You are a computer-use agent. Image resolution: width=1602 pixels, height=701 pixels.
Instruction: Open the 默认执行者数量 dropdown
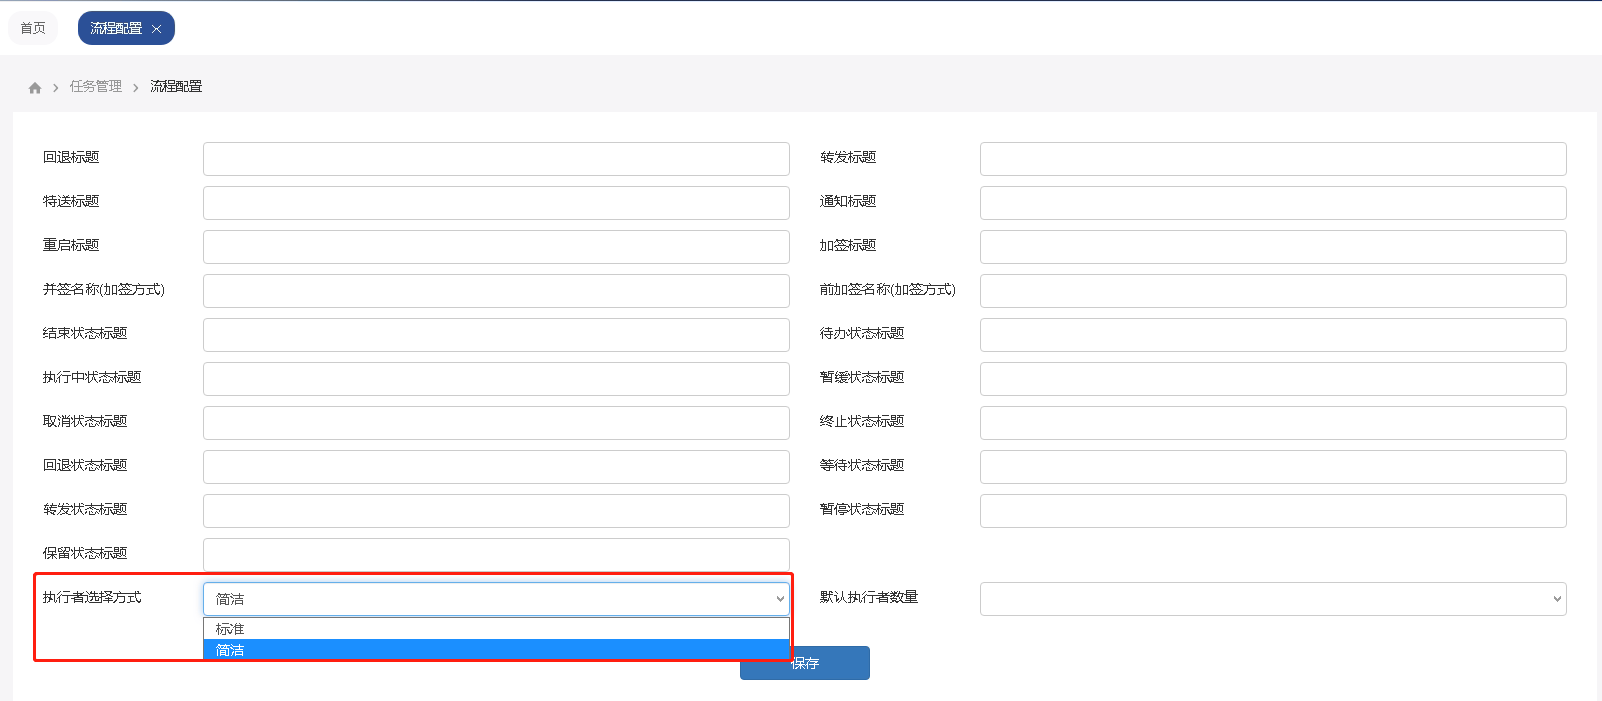point(1272,599)
